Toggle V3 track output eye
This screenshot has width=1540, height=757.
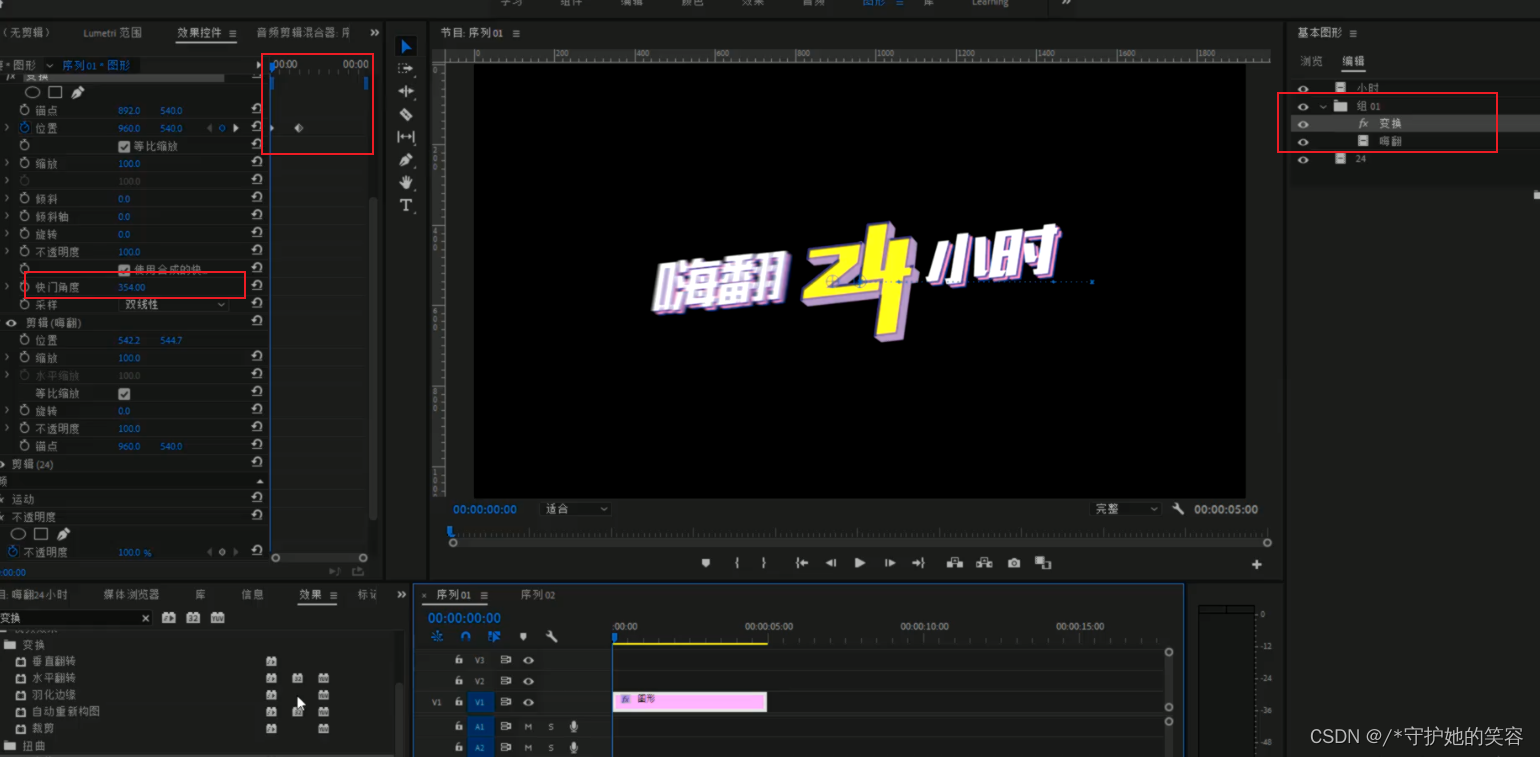528,660
